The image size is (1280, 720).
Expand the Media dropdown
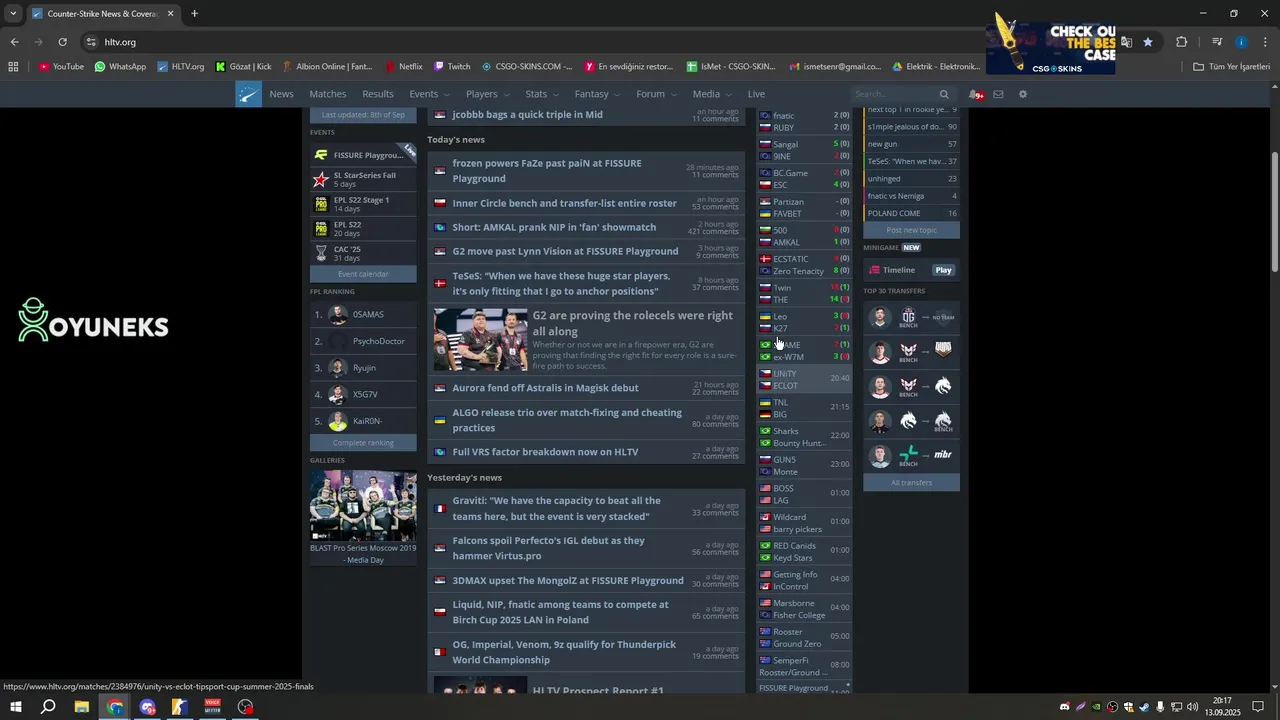[x=712, y=94]
